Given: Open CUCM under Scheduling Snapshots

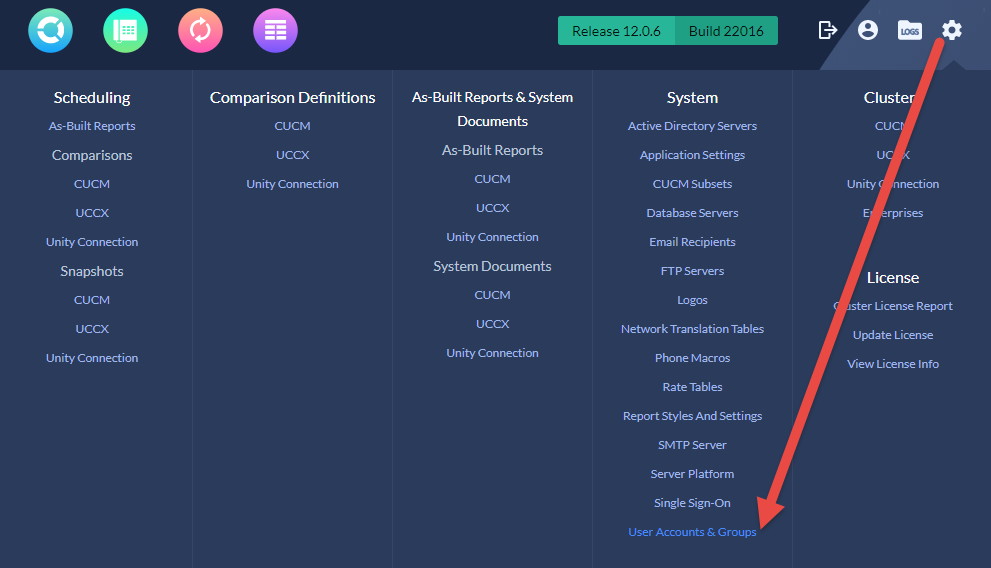Looking at the screenshot, I should (92, 300).
